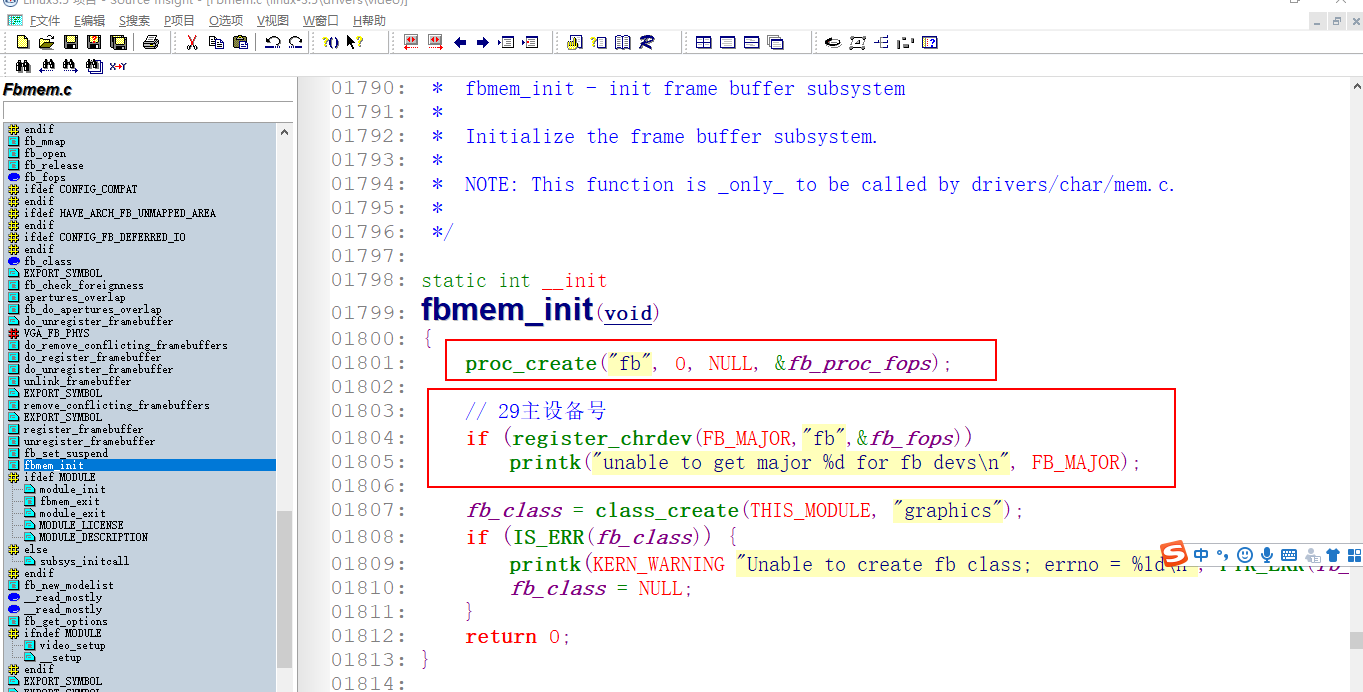Click fb_proc_fops in the proc_create line
1363x692 pixels.
tap(859, 363)
